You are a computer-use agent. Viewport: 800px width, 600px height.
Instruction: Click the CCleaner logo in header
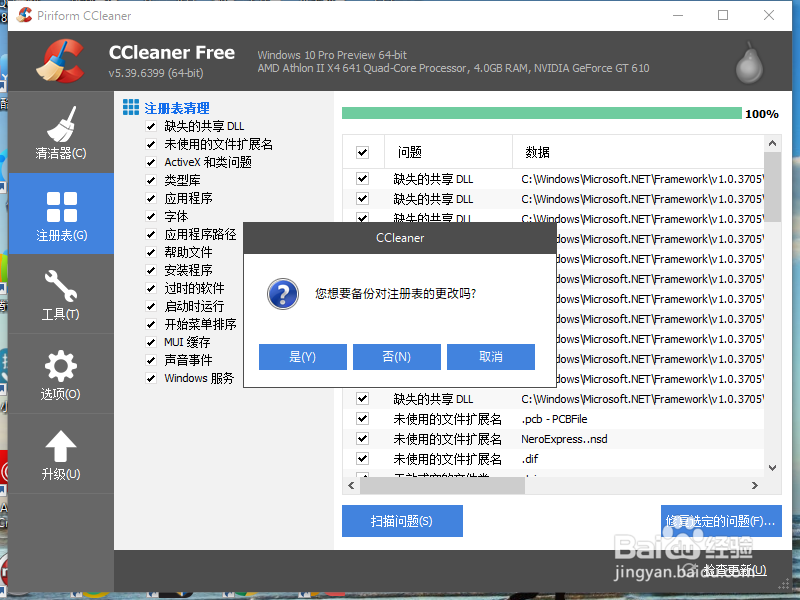[60, 61]
